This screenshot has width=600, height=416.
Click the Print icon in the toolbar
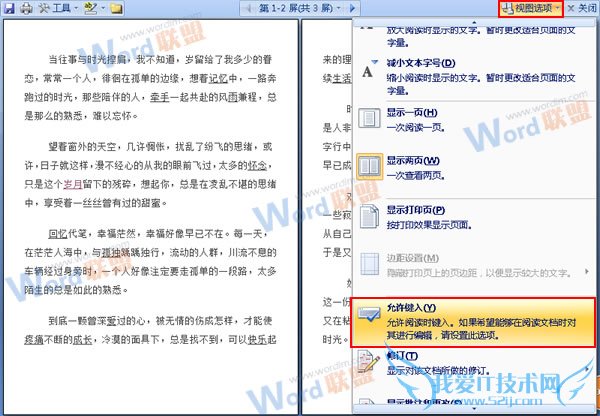click(x=26, y=8)
